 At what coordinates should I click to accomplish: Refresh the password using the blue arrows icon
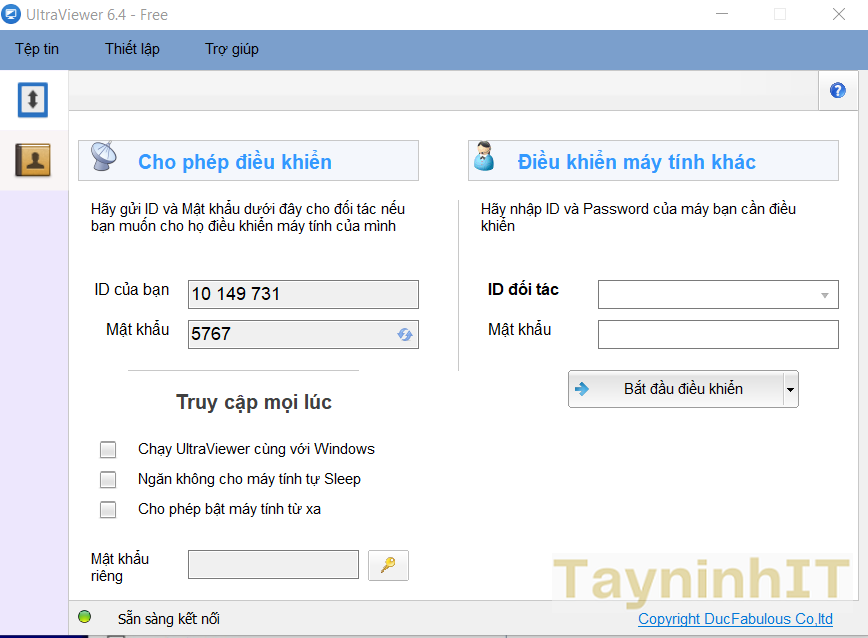tap(405, 335)
